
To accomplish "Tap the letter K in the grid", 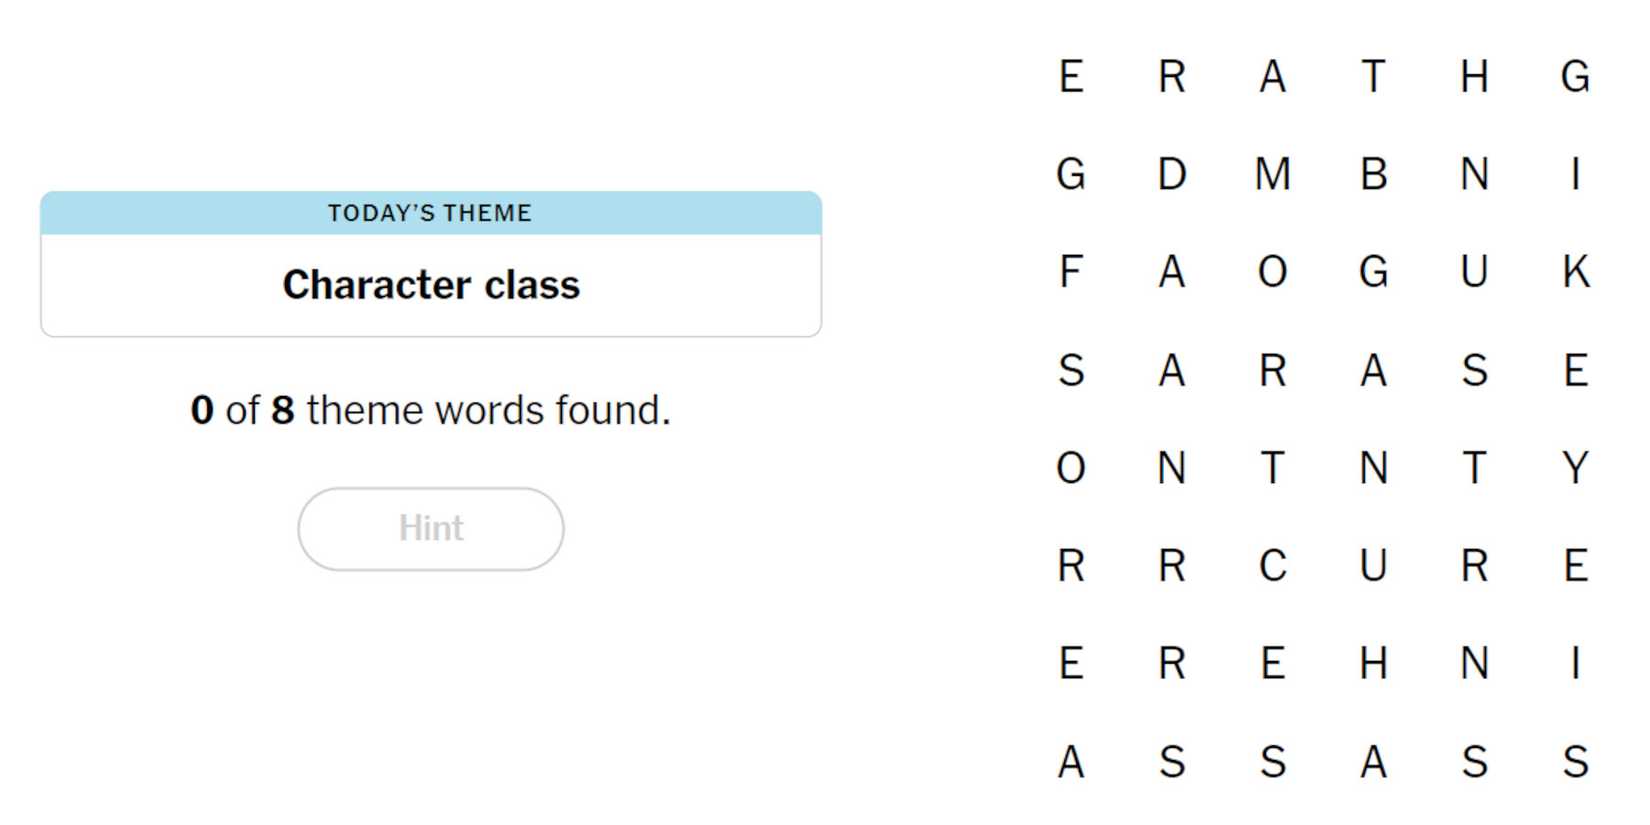I will [1575, 272].
